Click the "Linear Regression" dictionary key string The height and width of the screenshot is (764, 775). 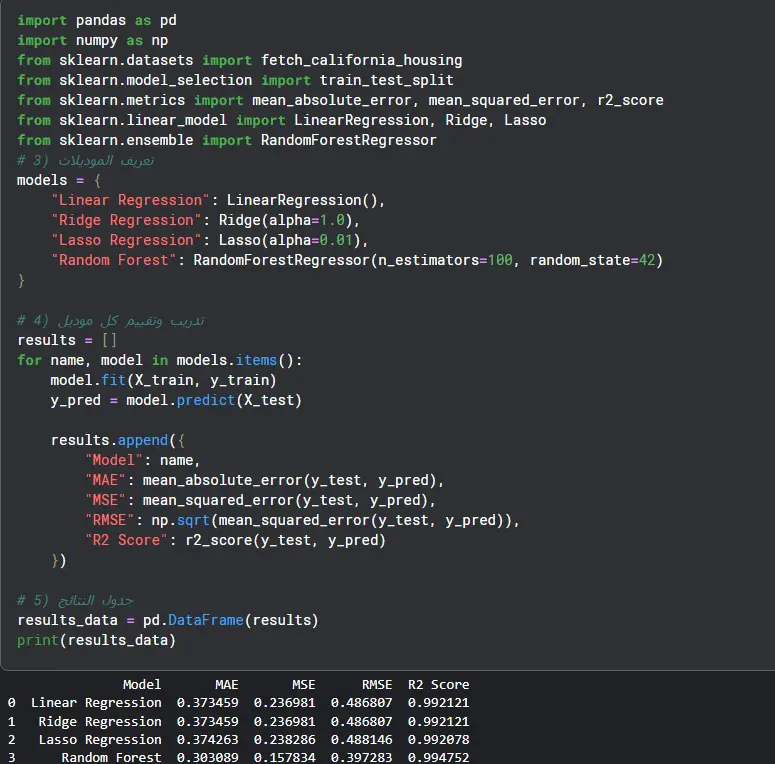click(x=134, y=200)
